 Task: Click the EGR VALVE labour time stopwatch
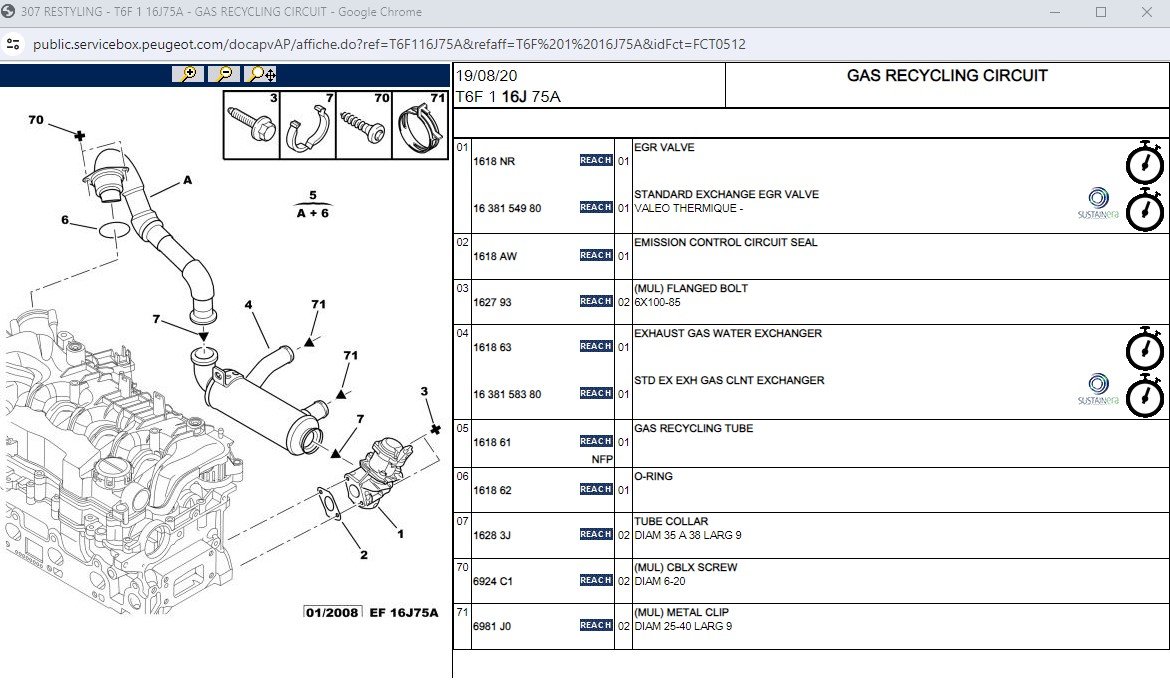tap(1145, 162)
